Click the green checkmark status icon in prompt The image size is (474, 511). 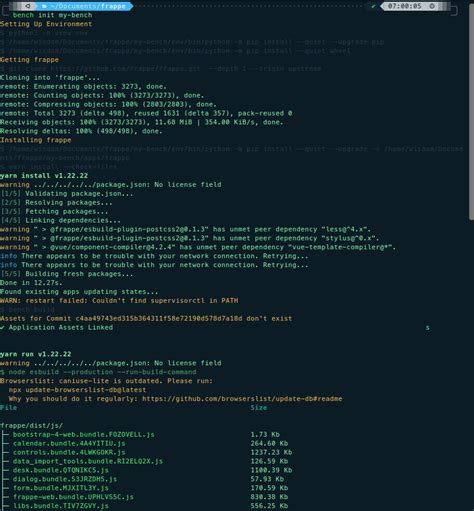(373, 6)
